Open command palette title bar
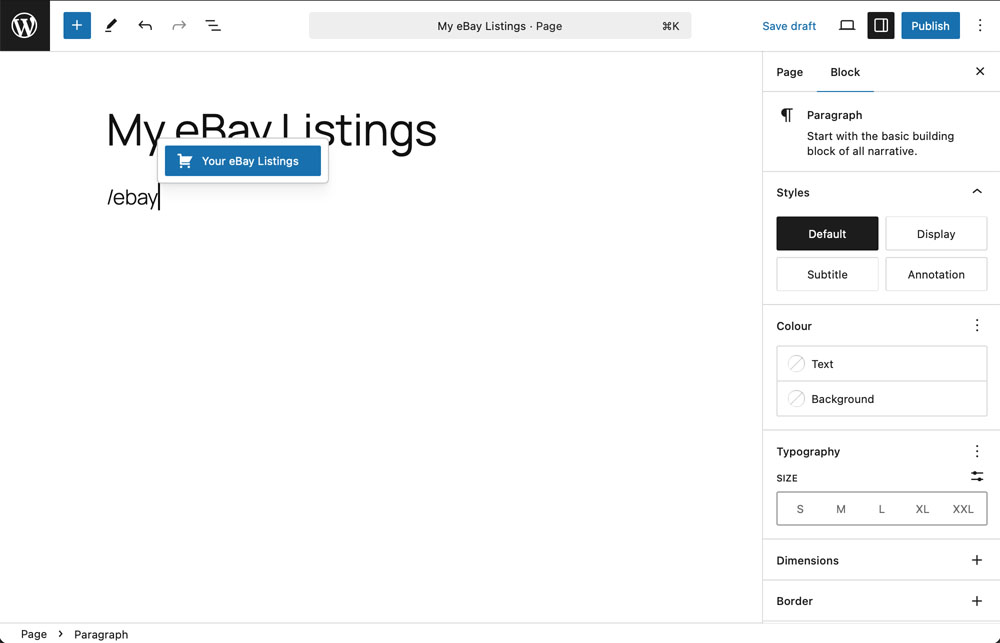 (x=500, y=26)
